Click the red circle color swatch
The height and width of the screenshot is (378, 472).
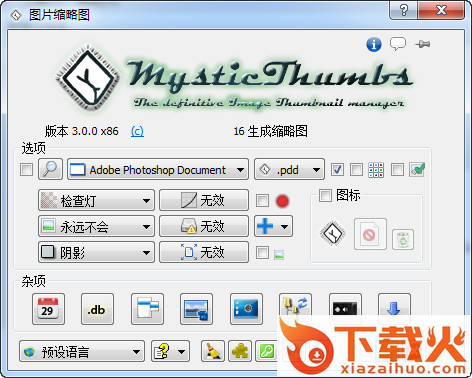tap(283, 201)
